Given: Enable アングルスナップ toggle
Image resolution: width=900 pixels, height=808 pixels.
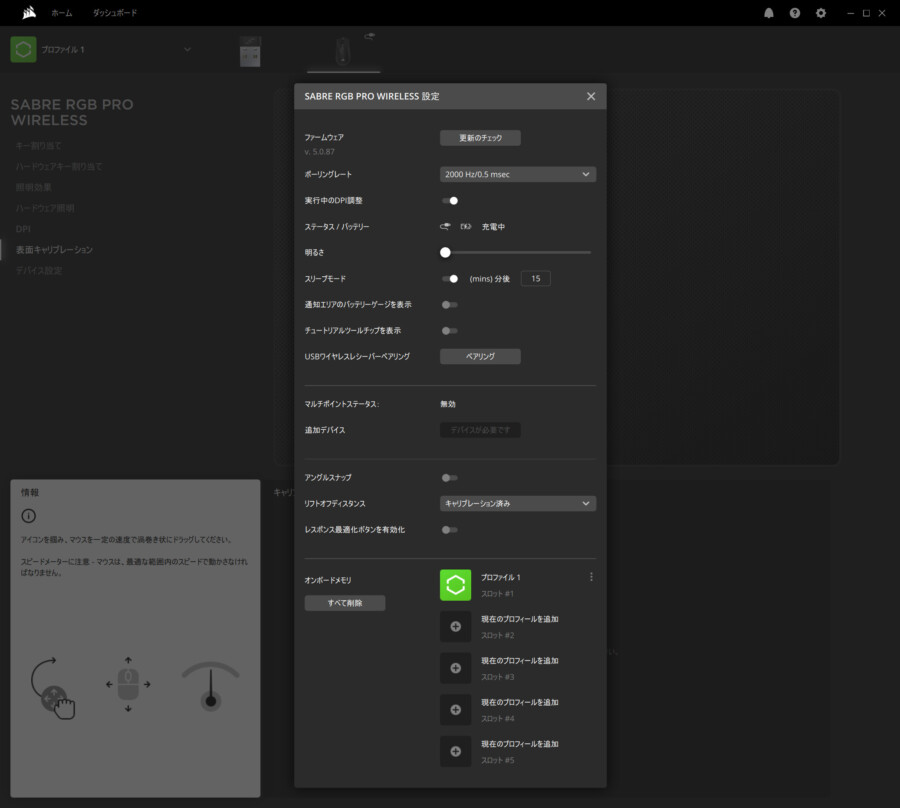Looking at the screenshot, I should (450, 478).
